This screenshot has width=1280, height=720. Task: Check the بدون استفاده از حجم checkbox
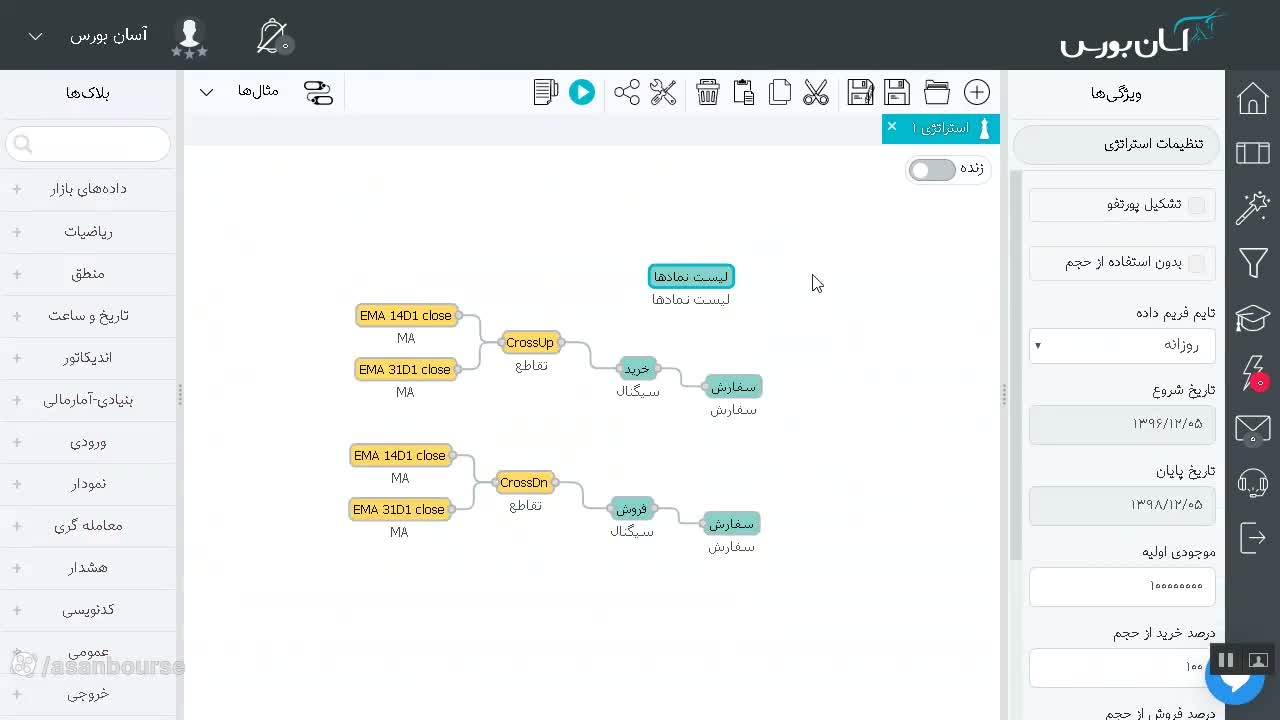click(x=1196, y=263)
